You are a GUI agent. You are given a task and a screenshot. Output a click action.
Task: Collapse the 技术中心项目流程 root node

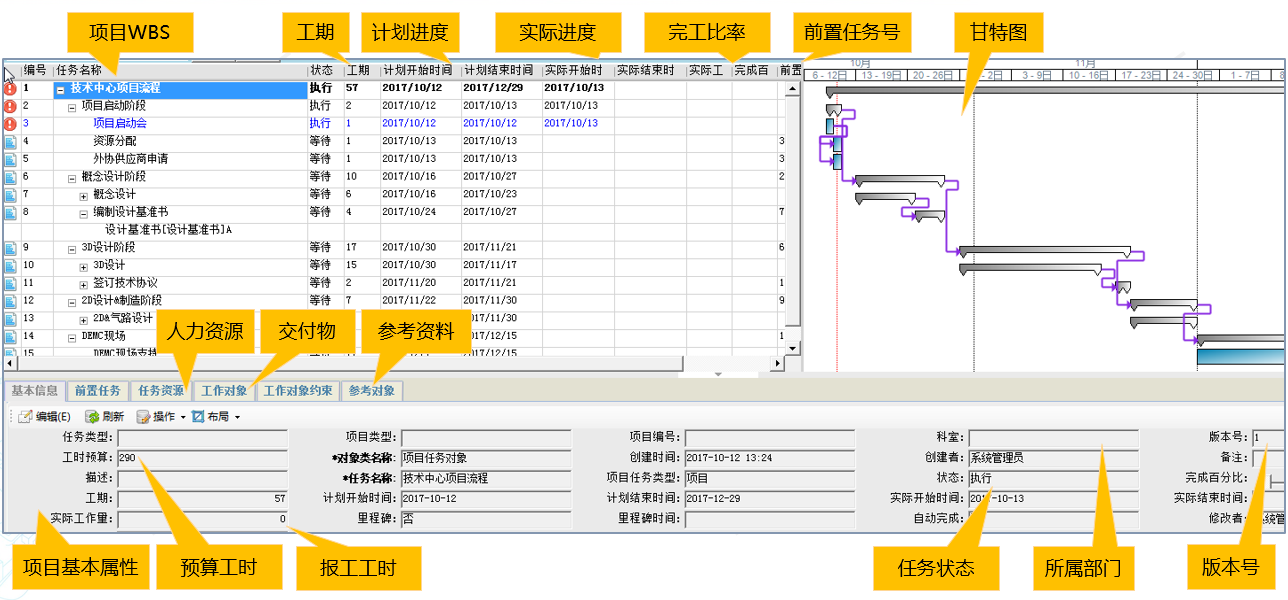click(x=61, y=89)
